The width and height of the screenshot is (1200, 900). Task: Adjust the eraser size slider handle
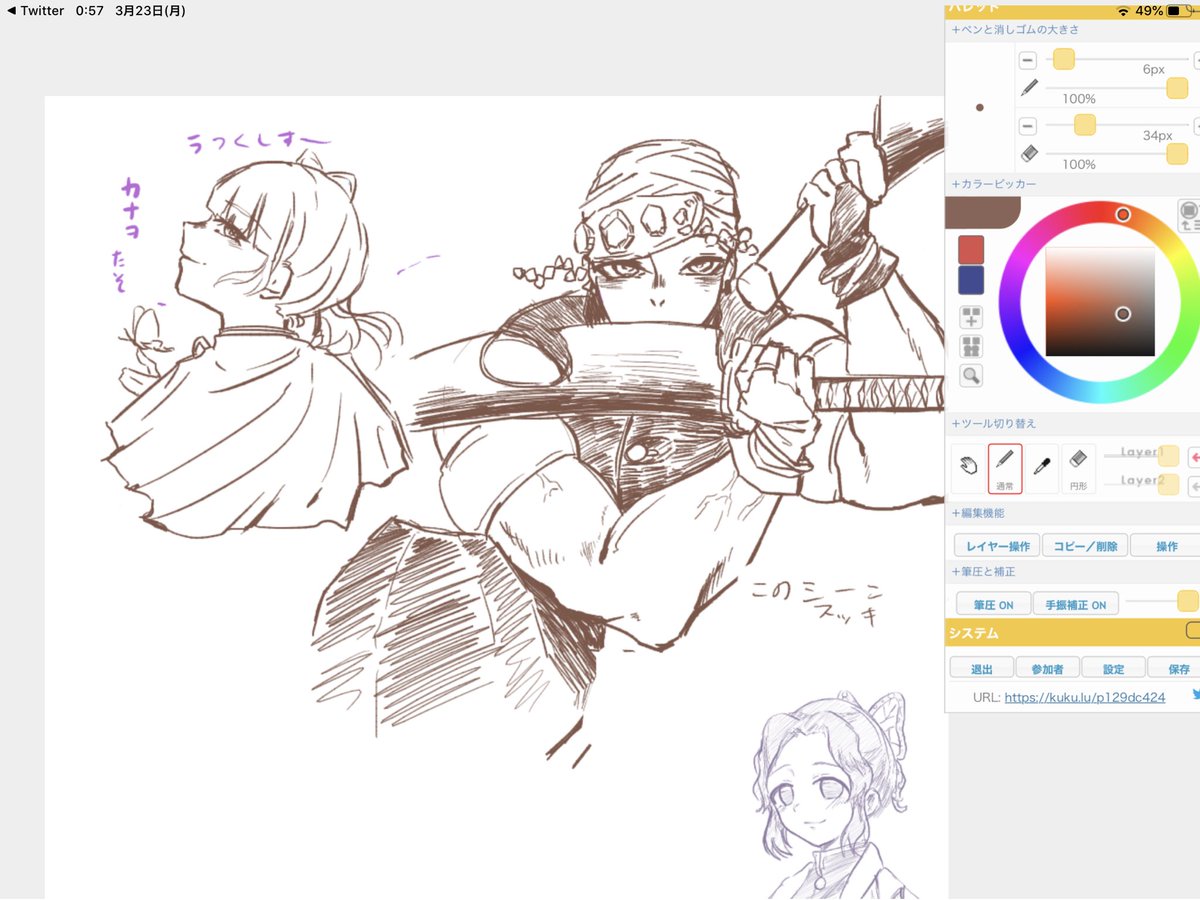click(x=1085, y=125)
